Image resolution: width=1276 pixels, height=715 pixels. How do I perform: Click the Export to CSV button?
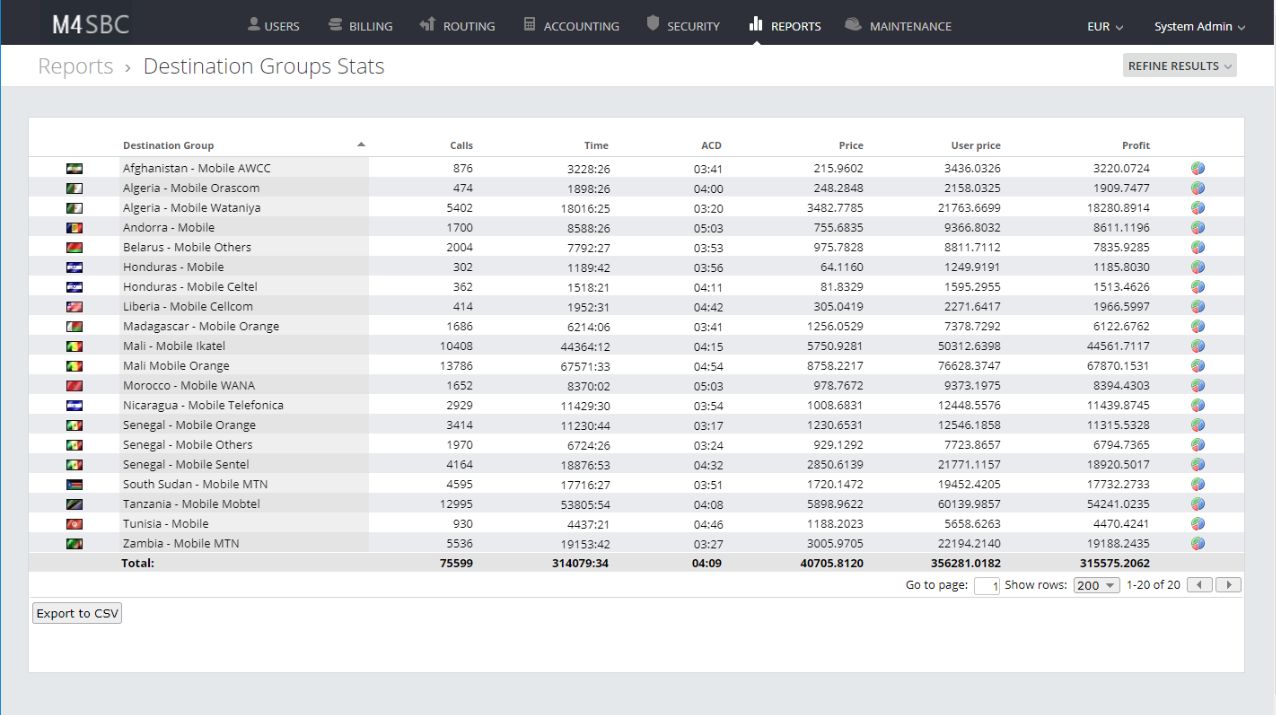click(x=76, y=612)
